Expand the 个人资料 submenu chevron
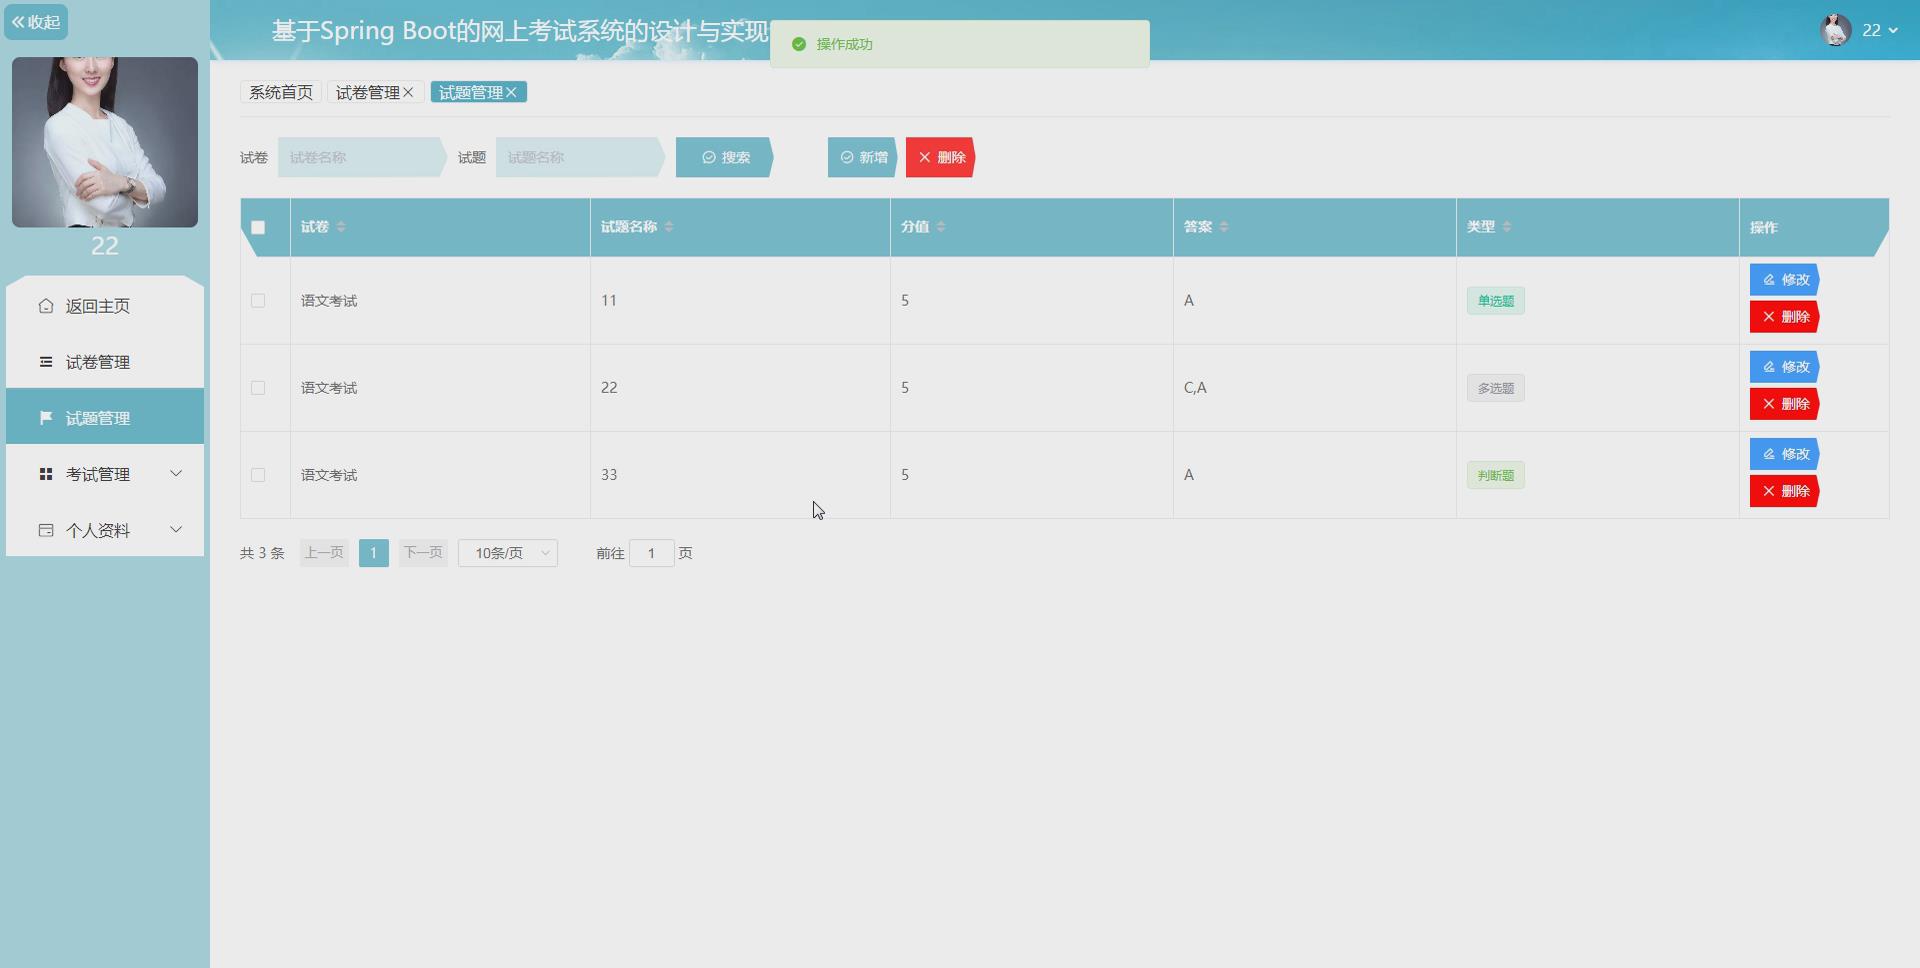 click(176, 529)
